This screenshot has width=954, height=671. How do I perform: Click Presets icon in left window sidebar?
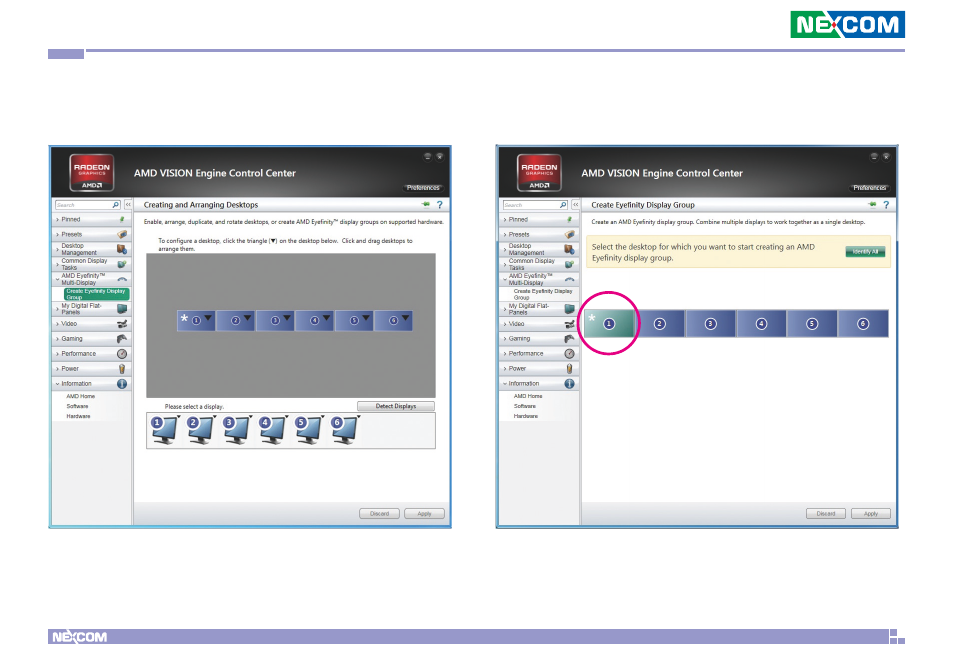point(122,234)
